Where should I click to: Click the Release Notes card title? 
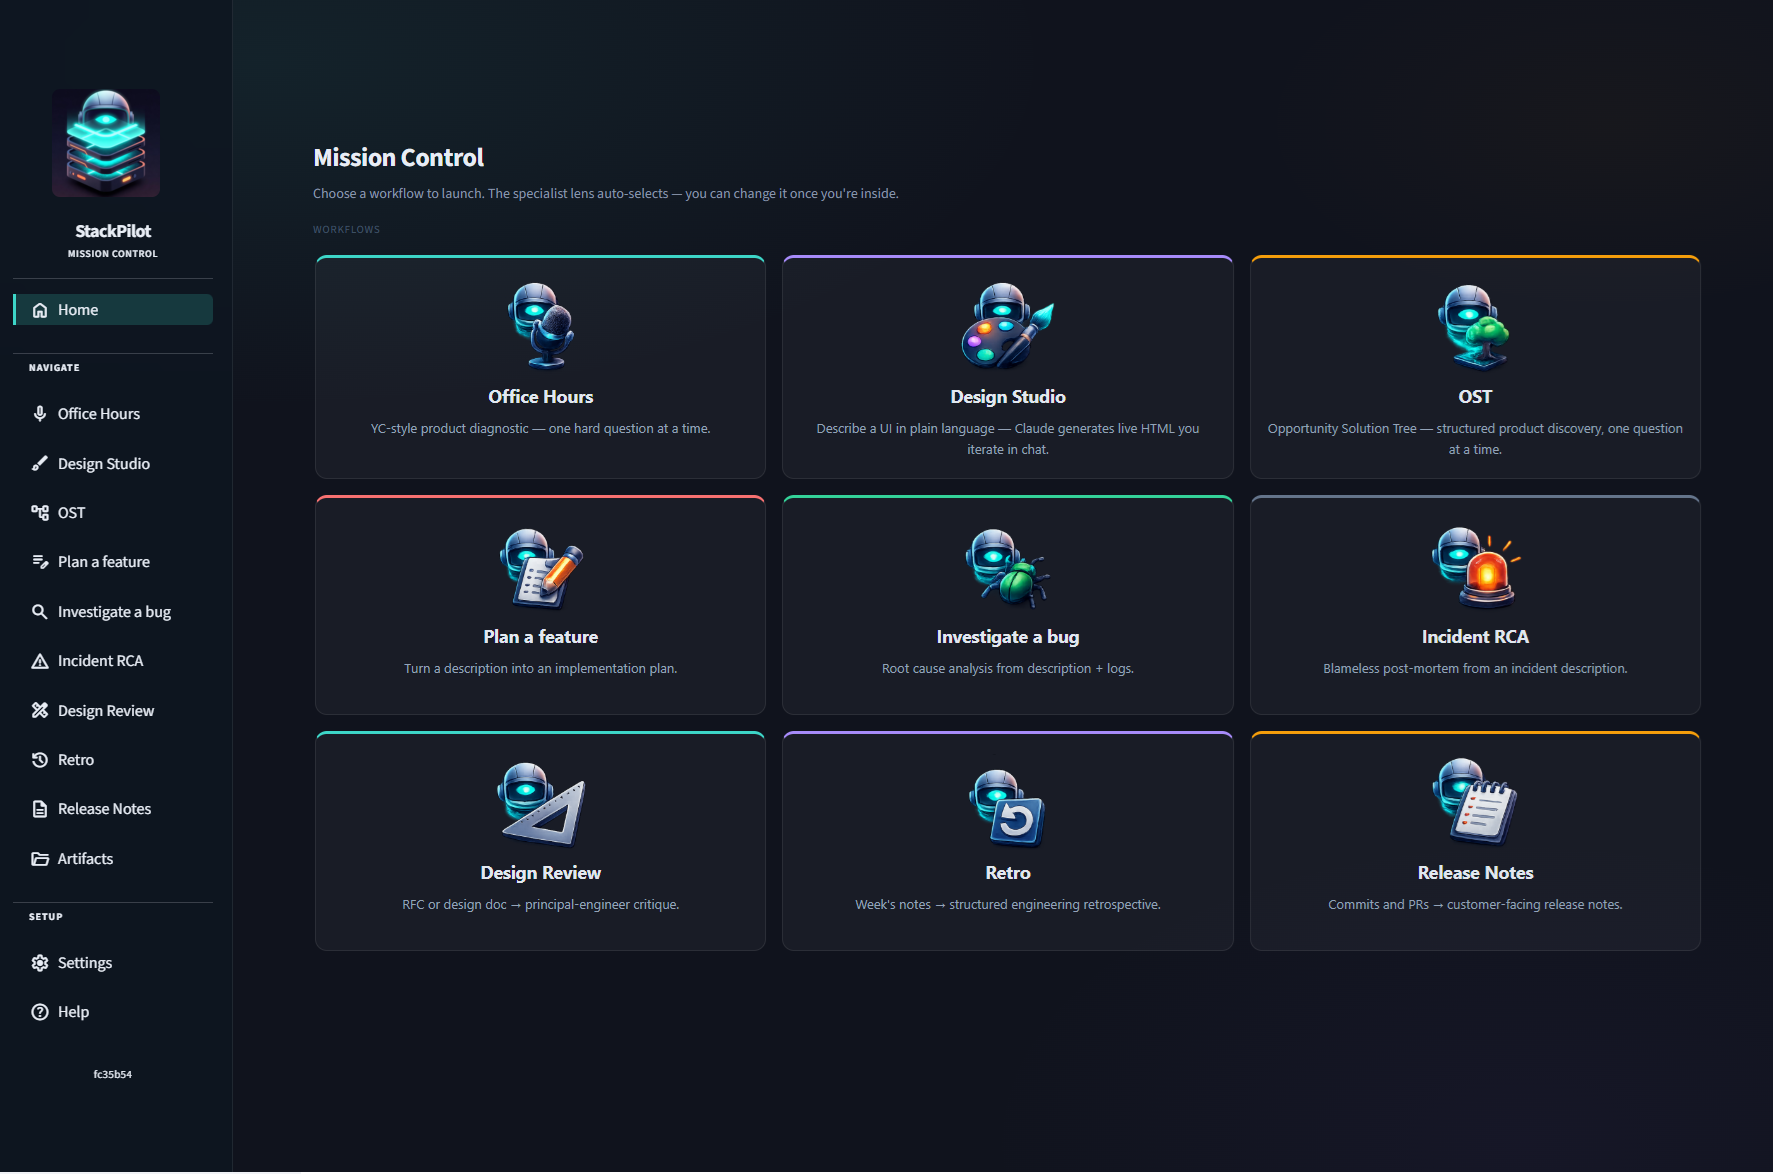coord(1475,873)
